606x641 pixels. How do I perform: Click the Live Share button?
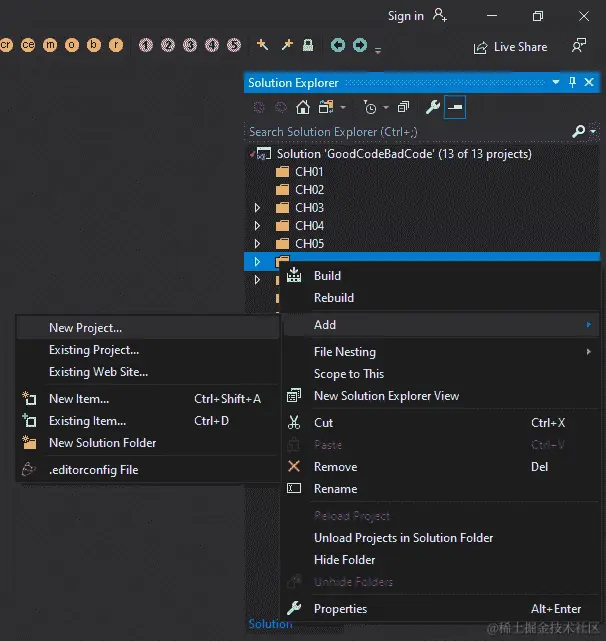tap(510, 47)
